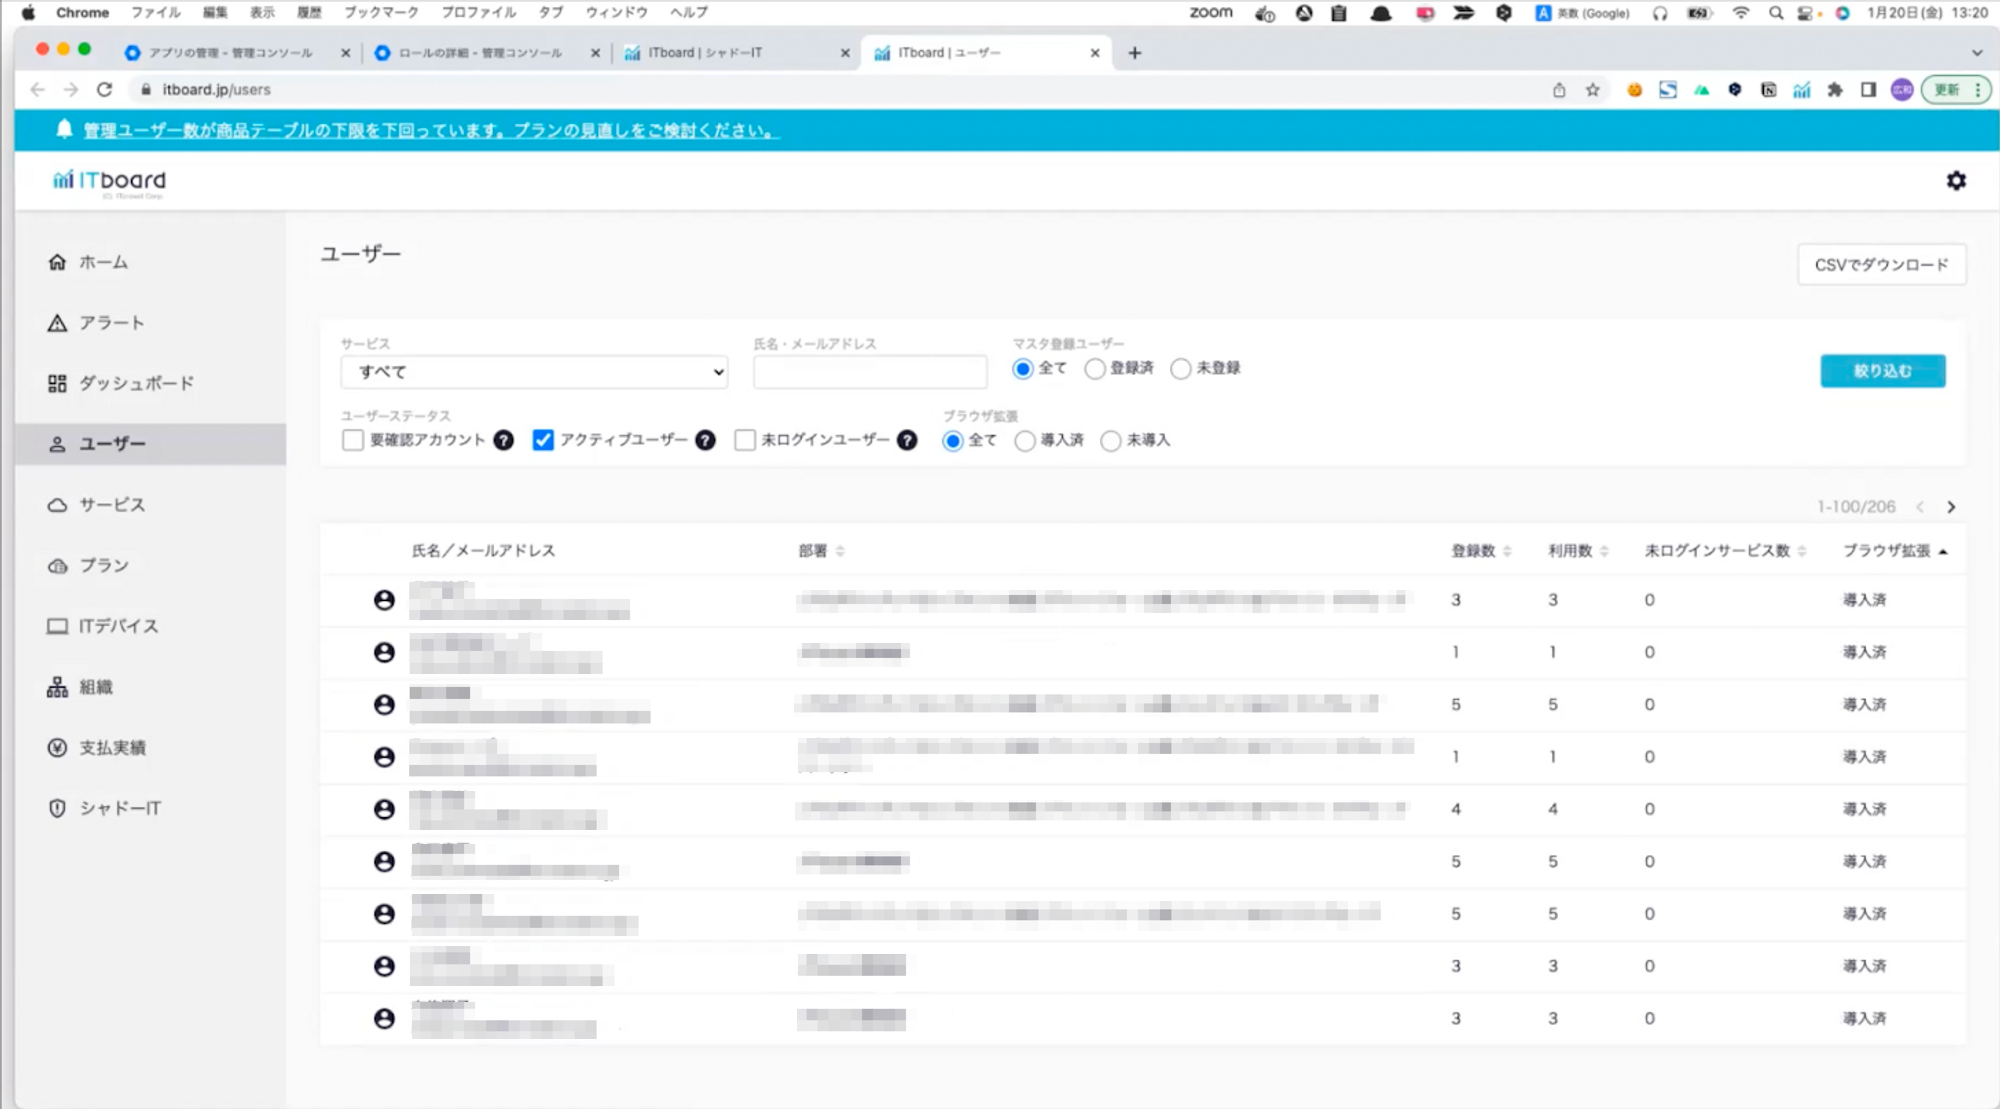
Task: Click the ITboard logo
Action: [110, 181]
